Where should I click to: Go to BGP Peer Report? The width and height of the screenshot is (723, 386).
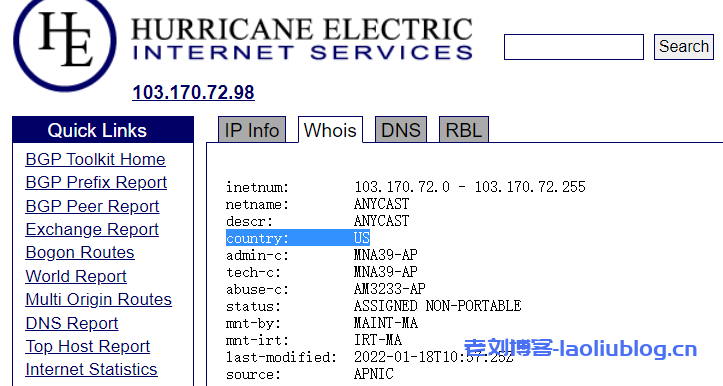pyautogui.click(x=92, y=206)
